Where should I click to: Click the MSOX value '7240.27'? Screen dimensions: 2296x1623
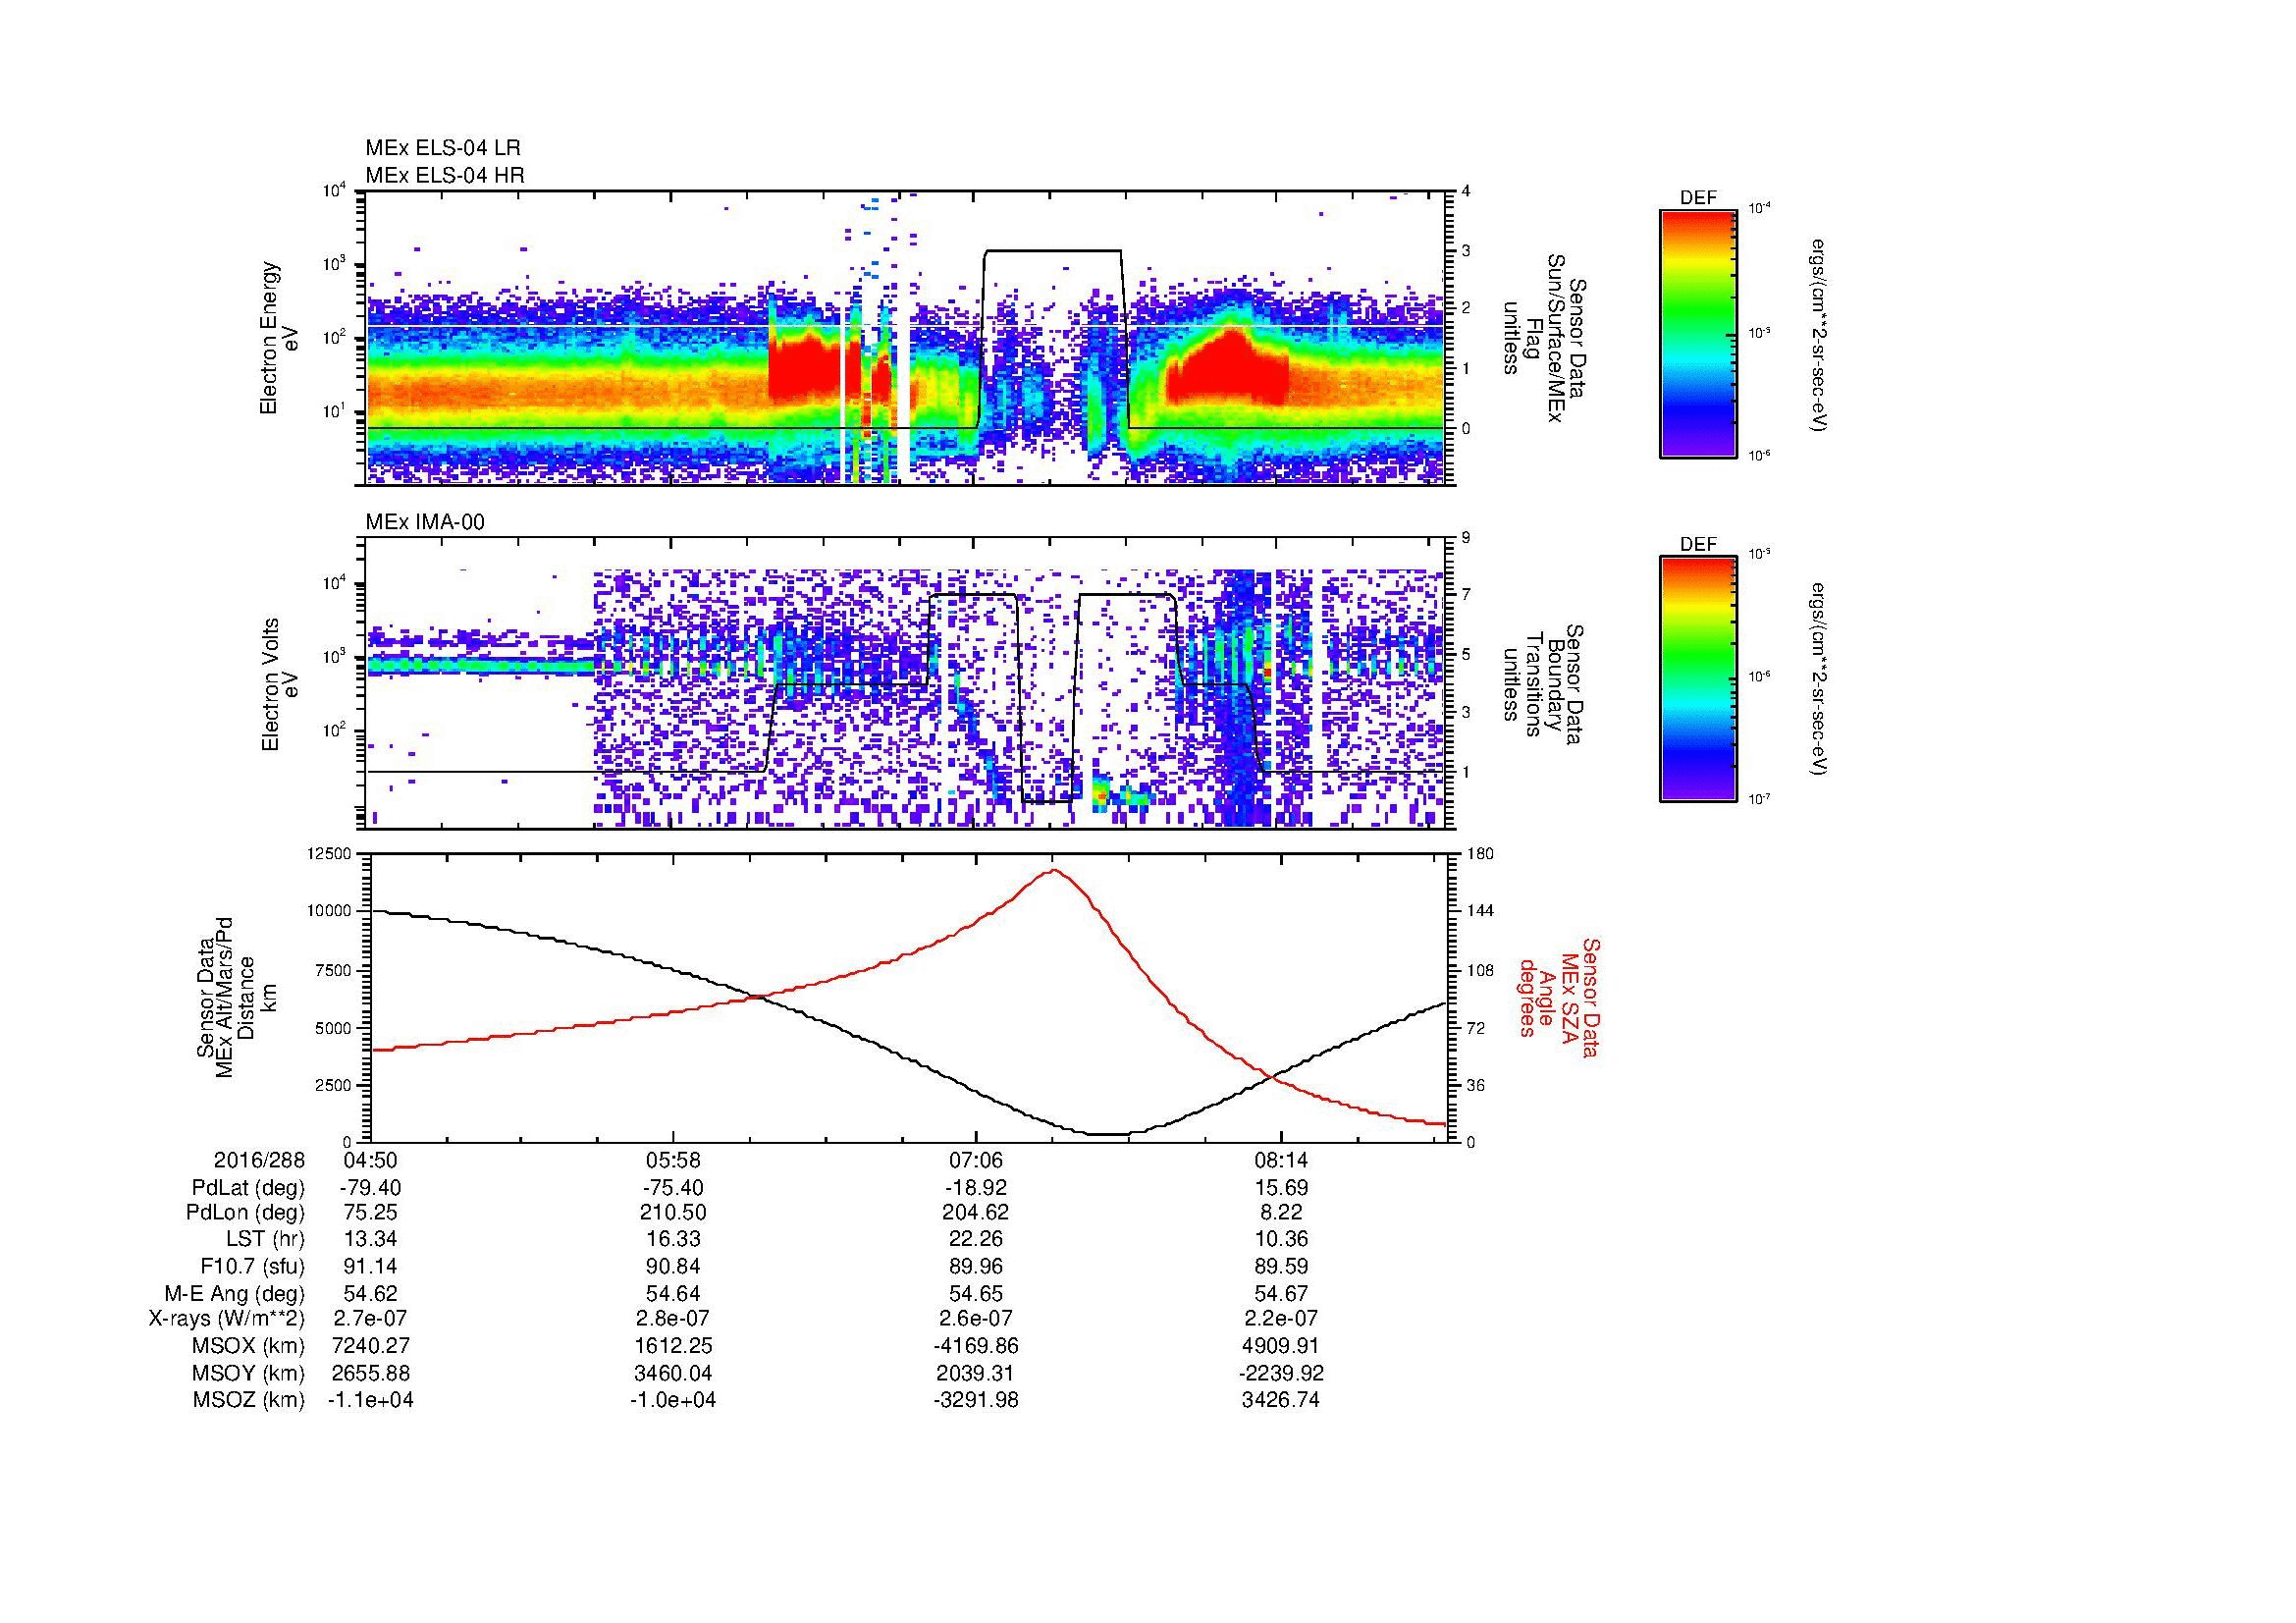pos(371,1346)
